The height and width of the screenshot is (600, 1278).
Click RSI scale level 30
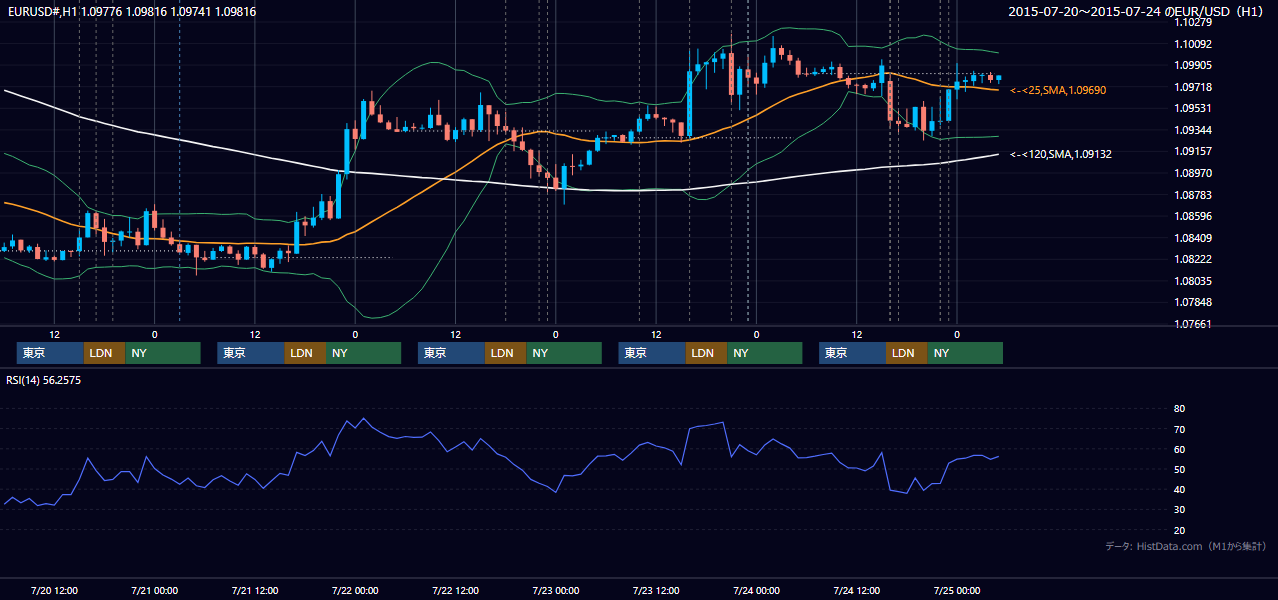[1180, 510]
